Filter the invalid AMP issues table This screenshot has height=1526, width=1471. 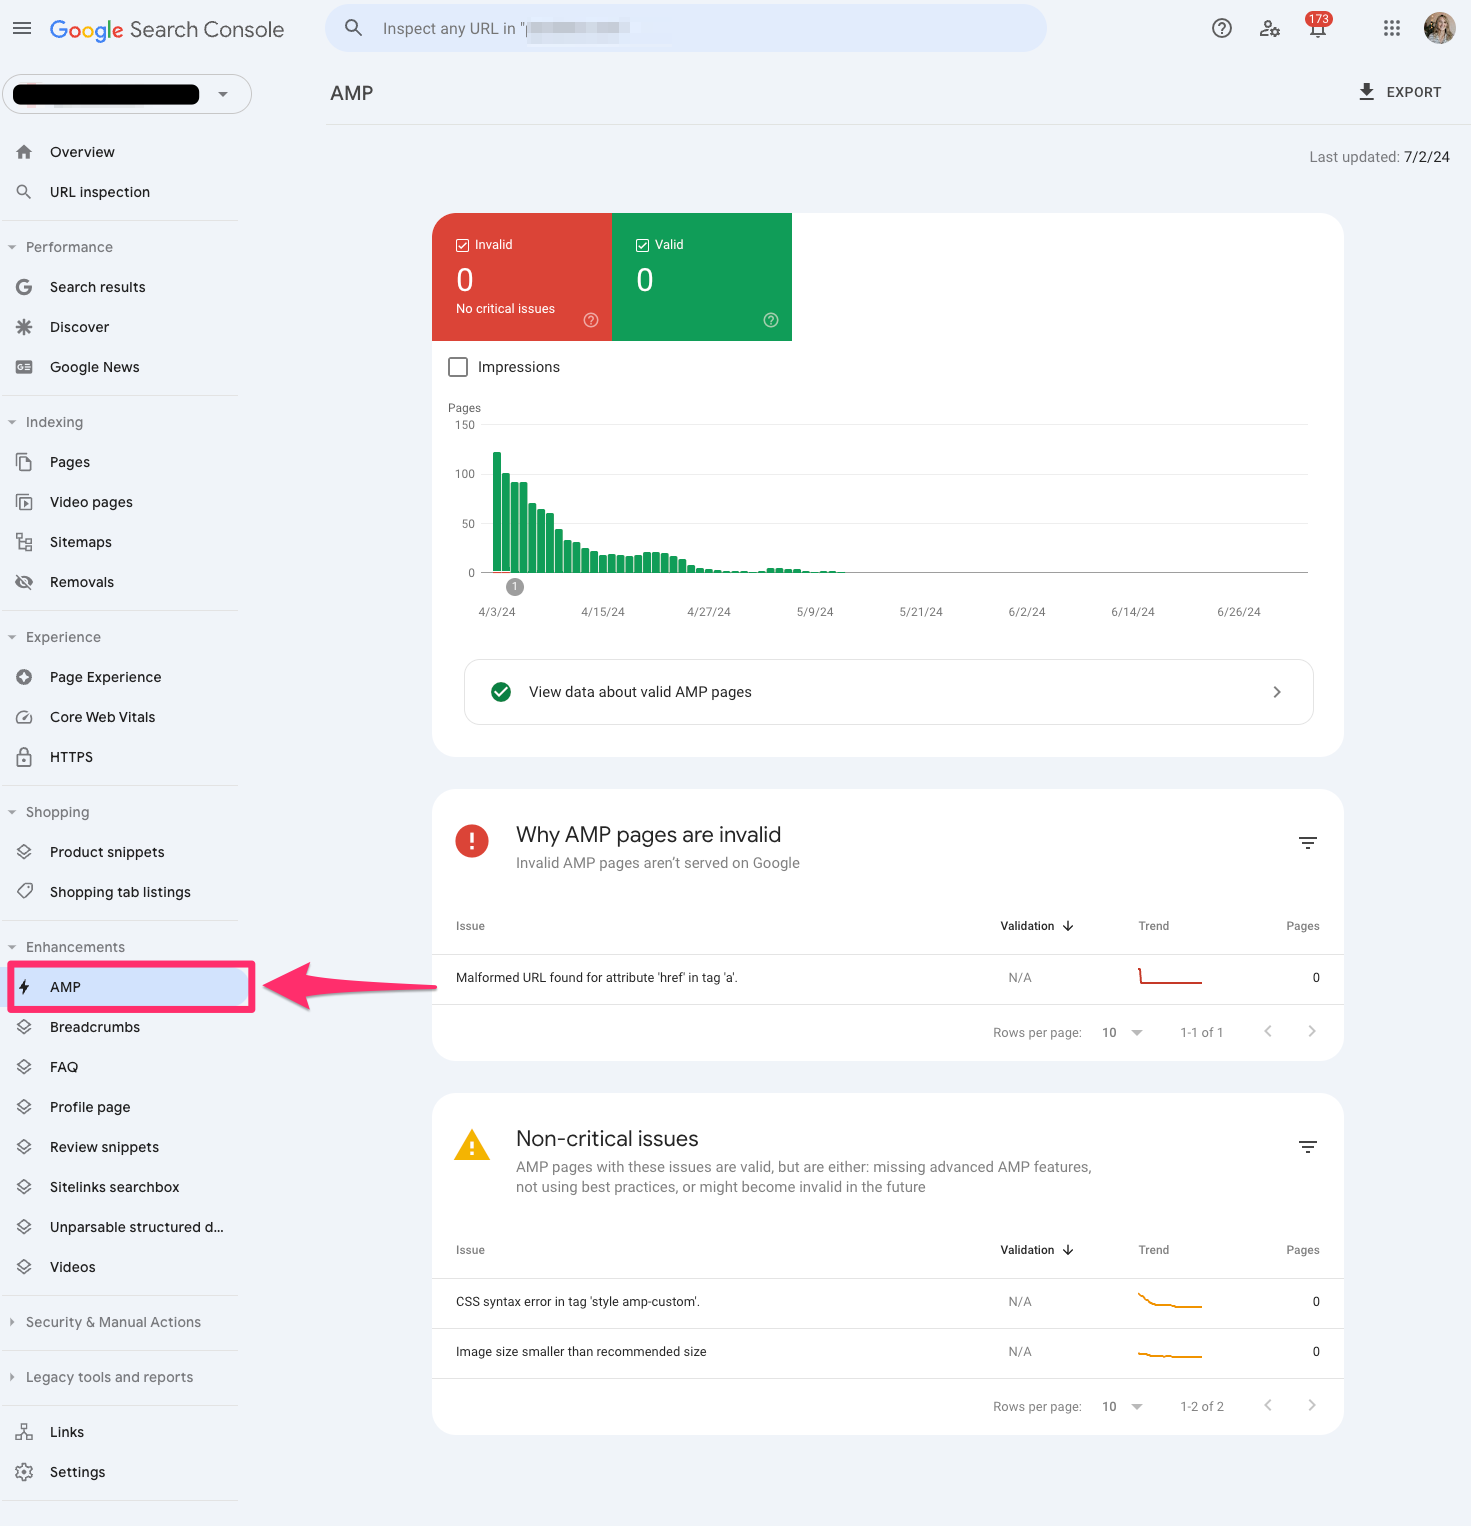point(1308,843)
